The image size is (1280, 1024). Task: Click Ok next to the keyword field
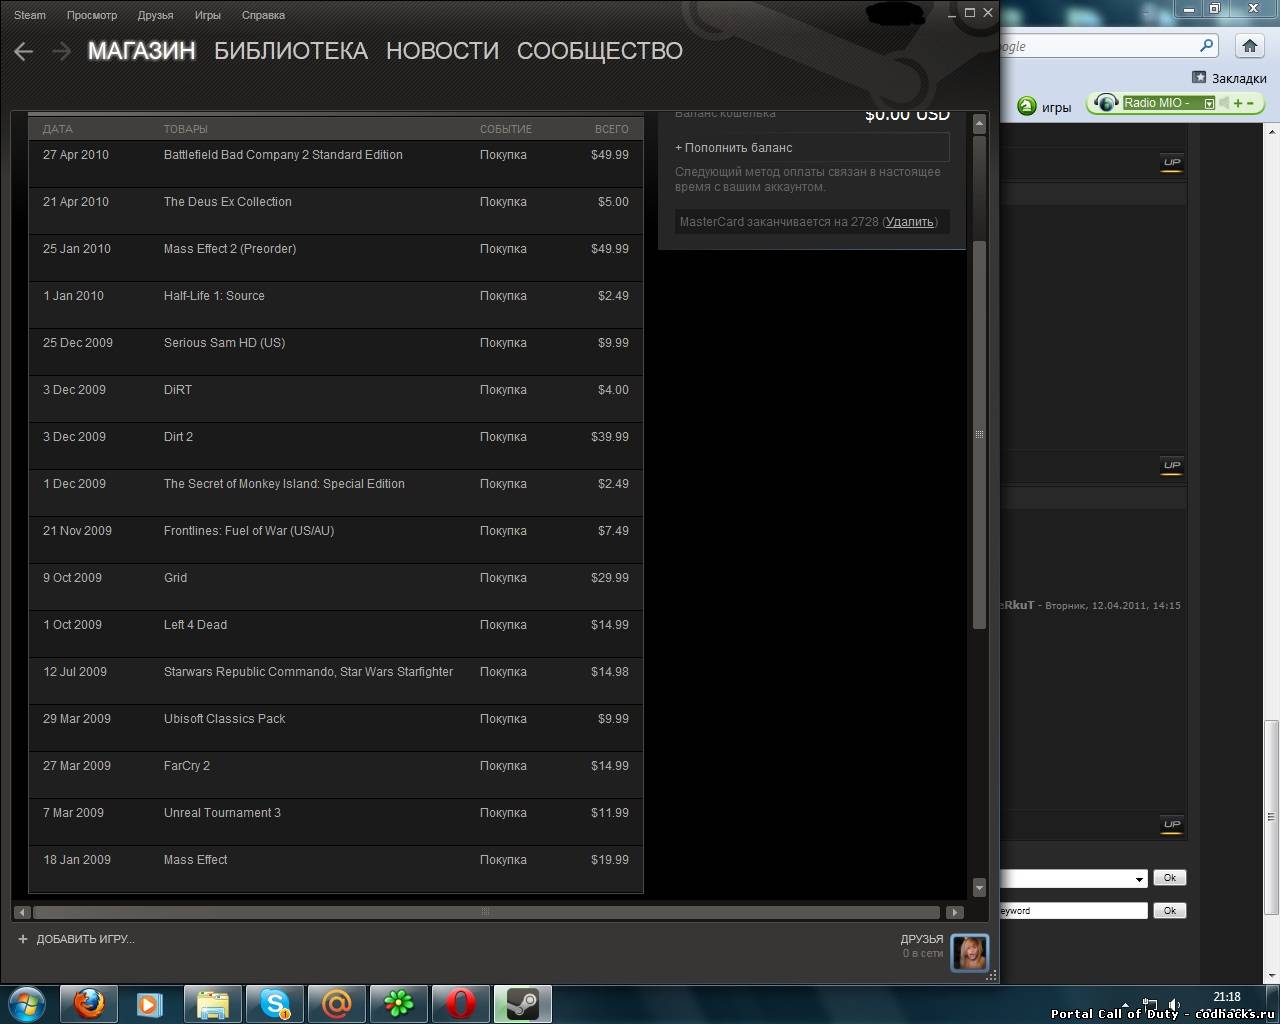tap(1170, 910)
